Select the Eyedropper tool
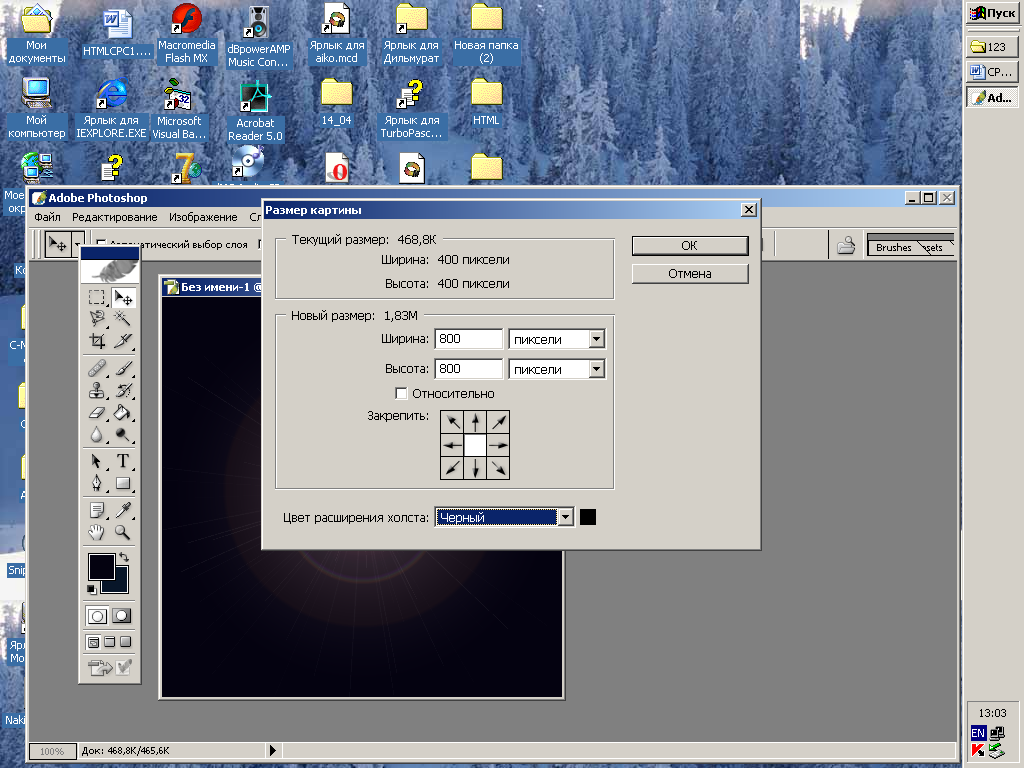This screenshot has height=768, width=1024. point(123,510)
